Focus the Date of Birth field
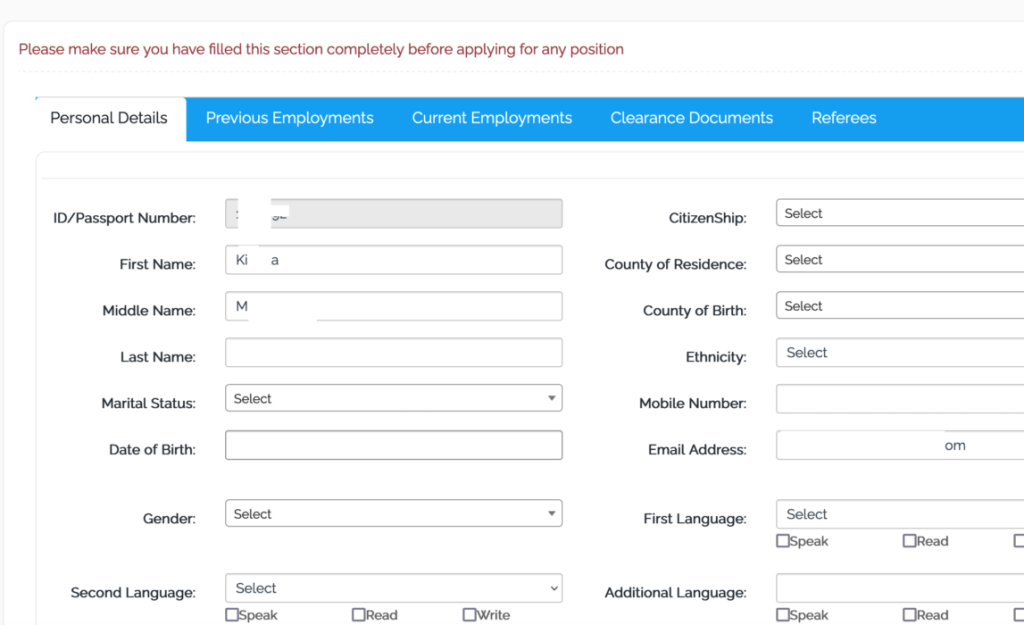 coord(393,445)
